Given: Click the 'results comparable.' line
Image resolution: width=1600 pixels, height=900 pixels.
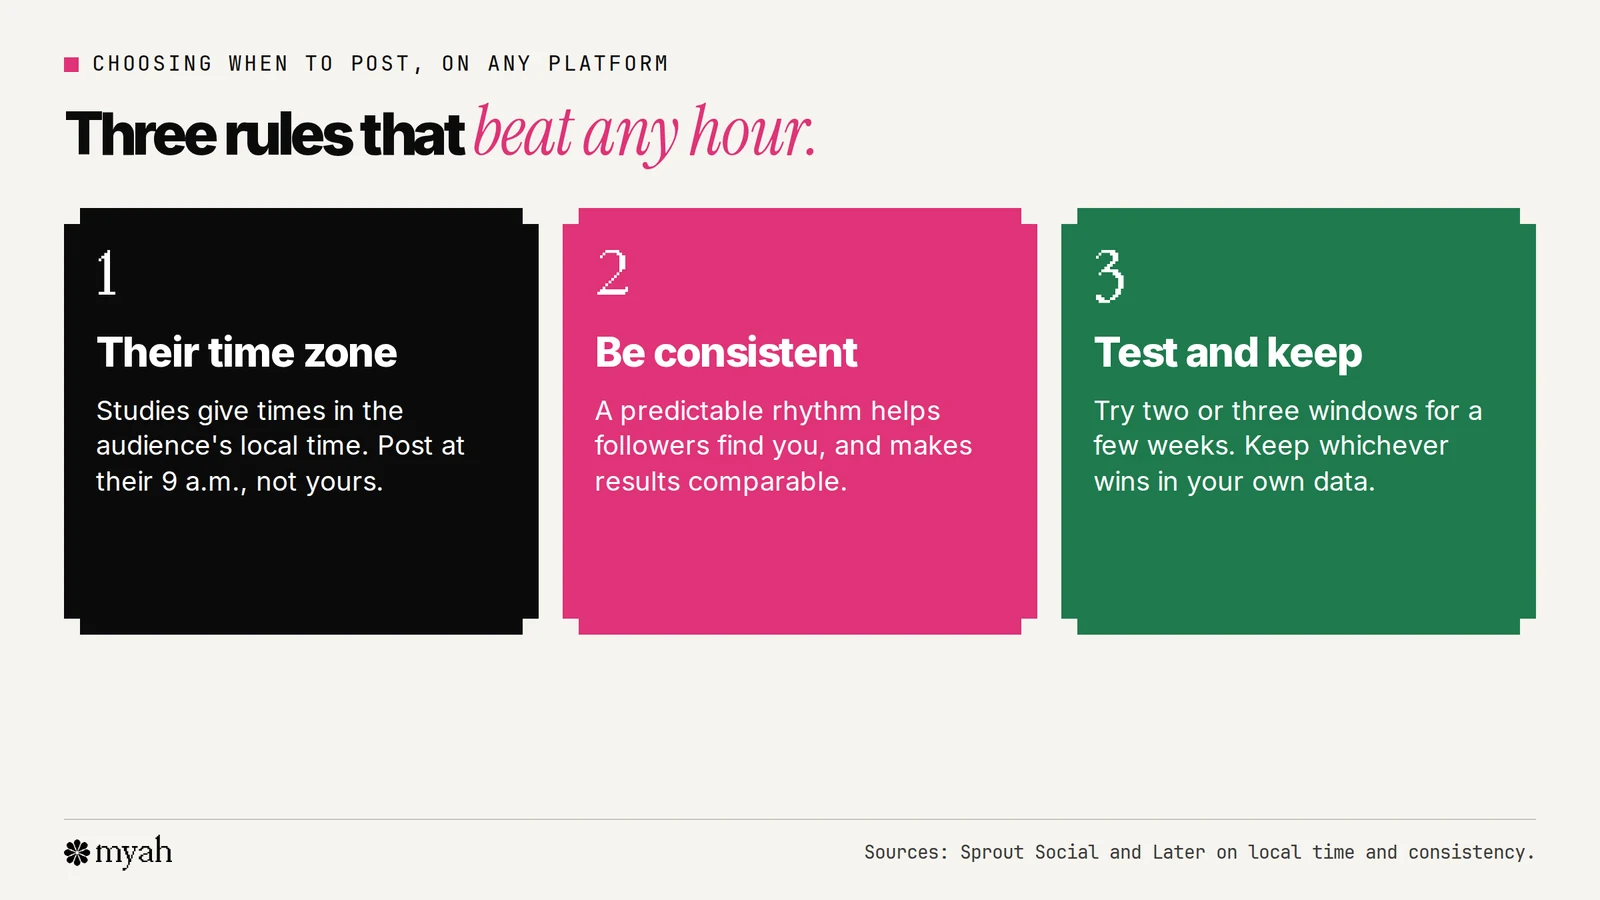Looking at the screenshot, I should click(721, 481).
